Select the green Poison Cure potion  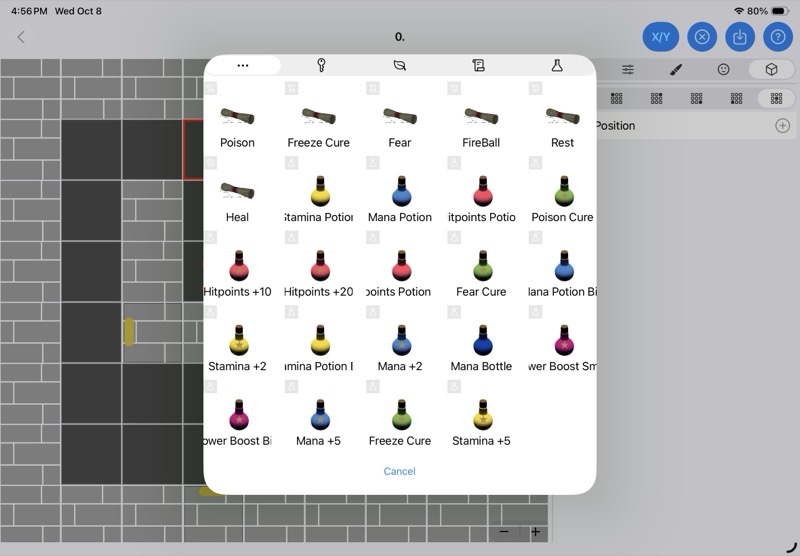[x=563, y=200]
